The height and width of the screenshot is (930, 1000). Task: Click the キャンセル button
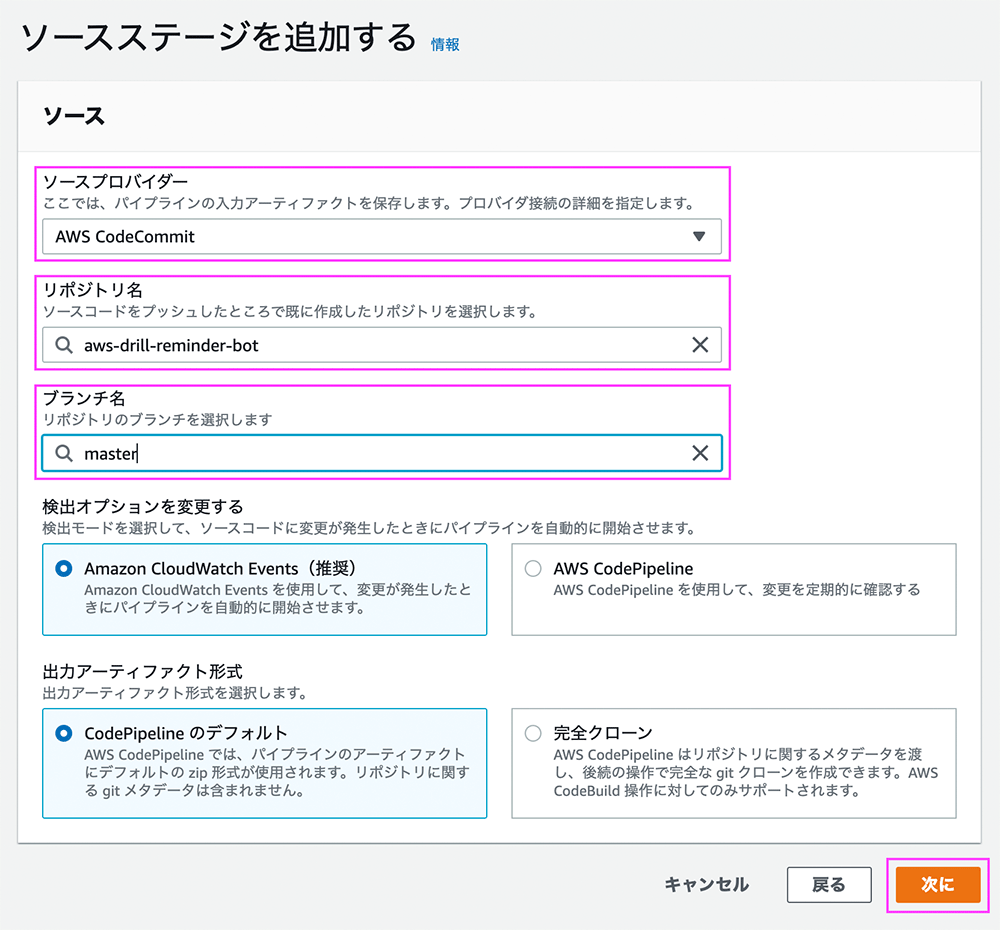pos(707,885)
